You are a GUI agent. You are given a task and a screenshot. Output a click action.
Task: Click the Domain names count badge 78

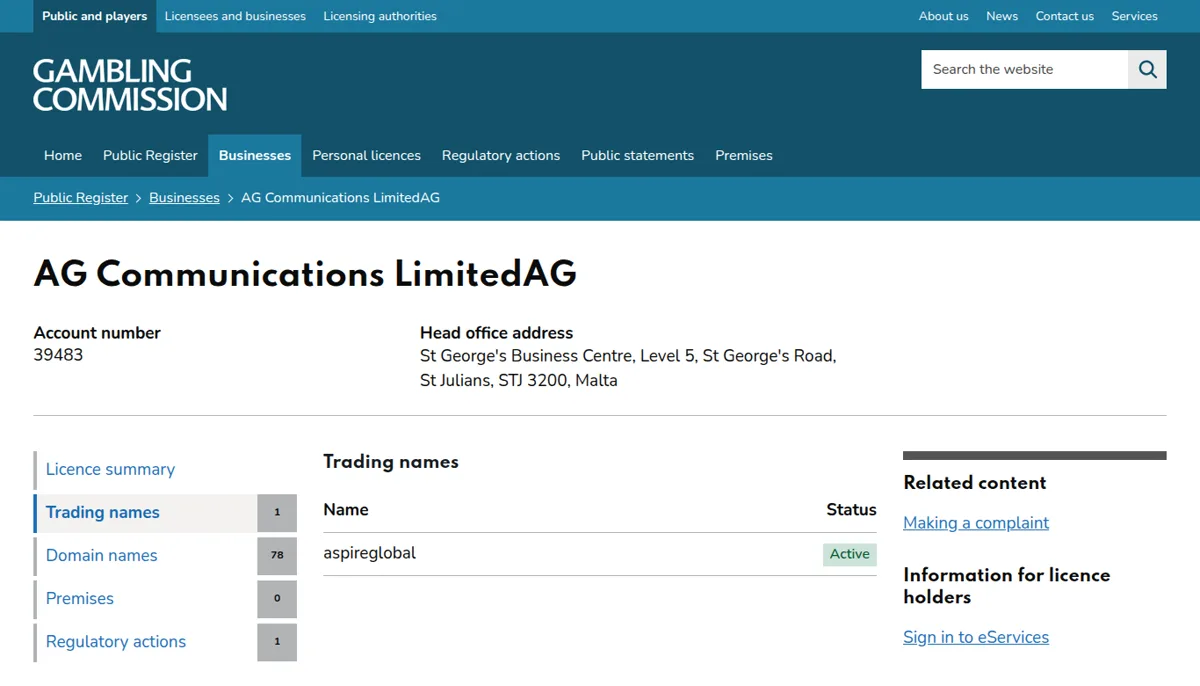click(277, 555)
